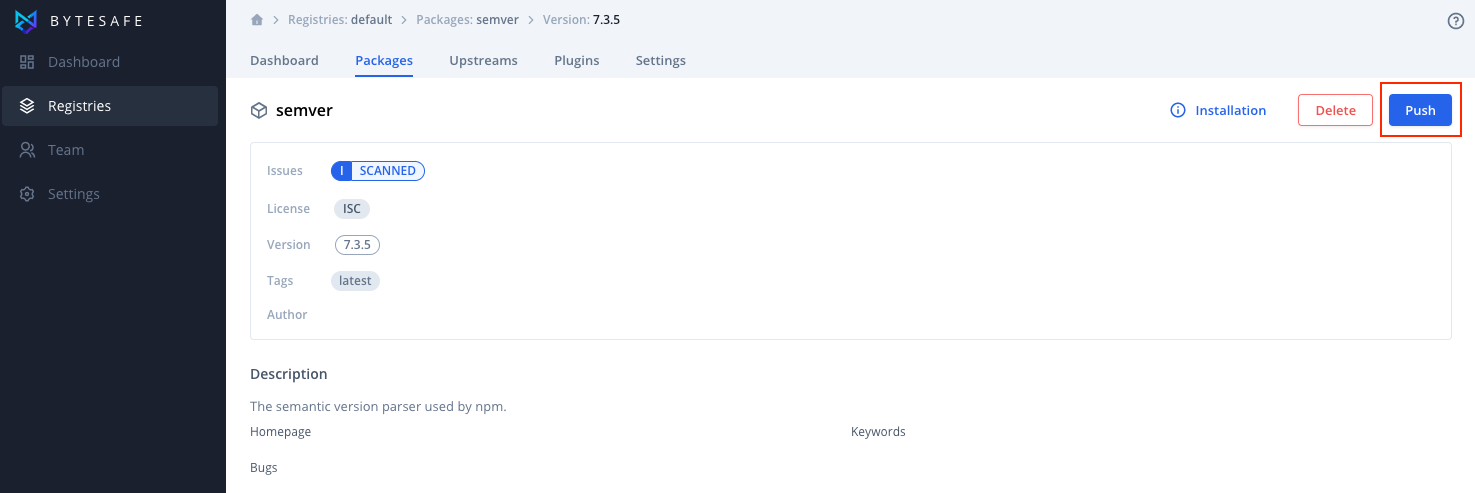Click the semver package cube icon
Image resolution: width=1475 pixels, height=493 pixels.
(259, 110)
